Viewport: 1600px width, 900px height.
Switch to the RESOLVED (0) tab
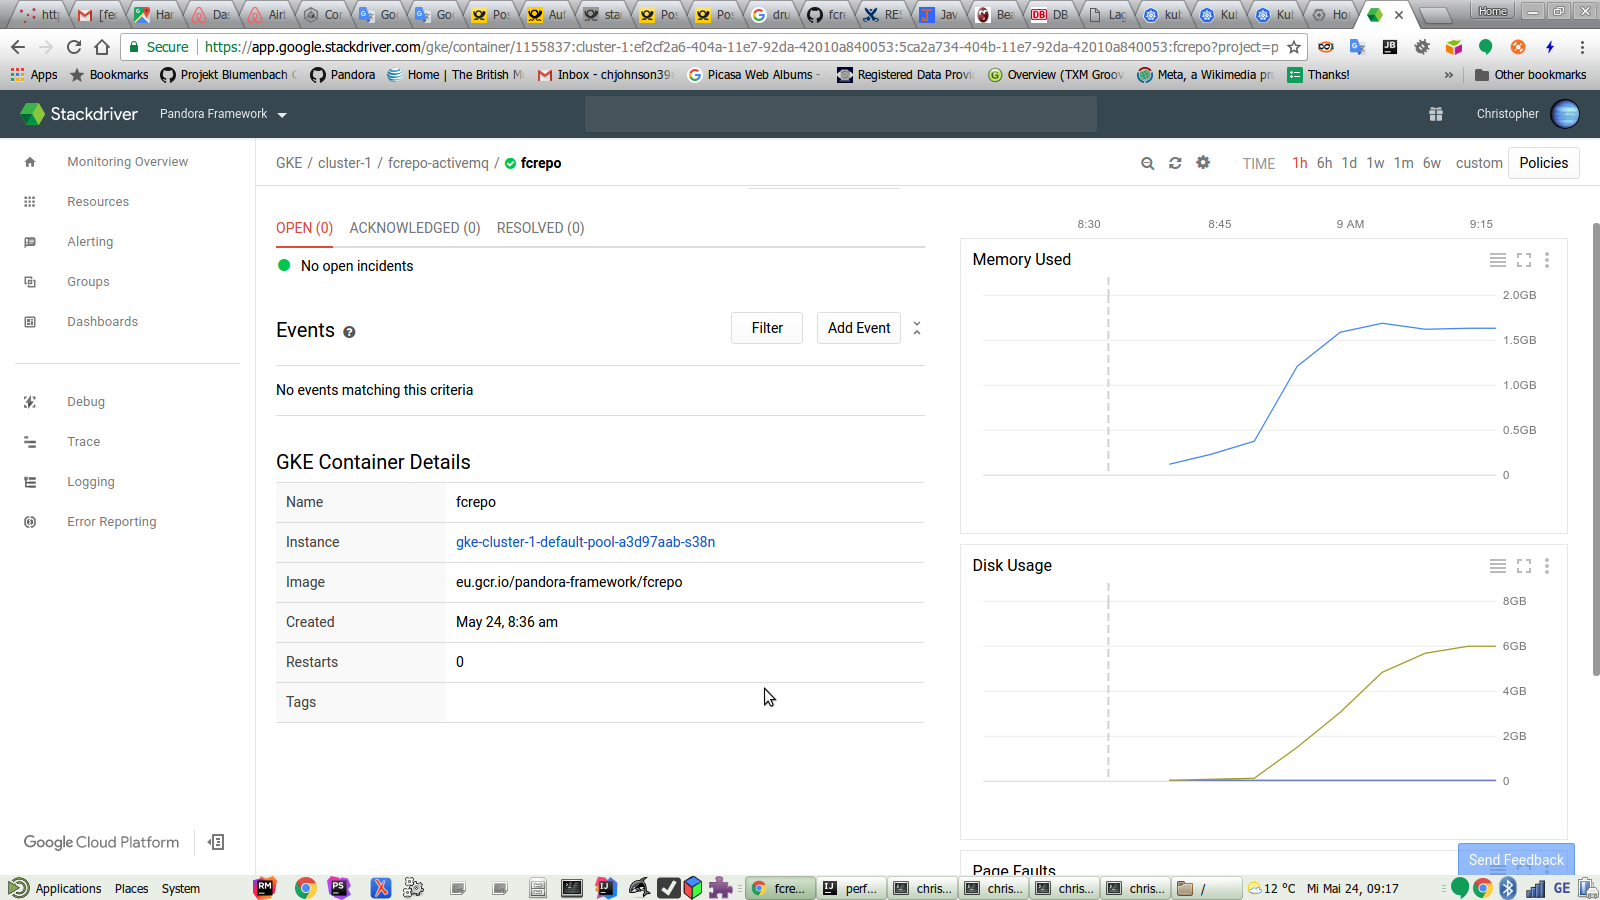[540, 228]
